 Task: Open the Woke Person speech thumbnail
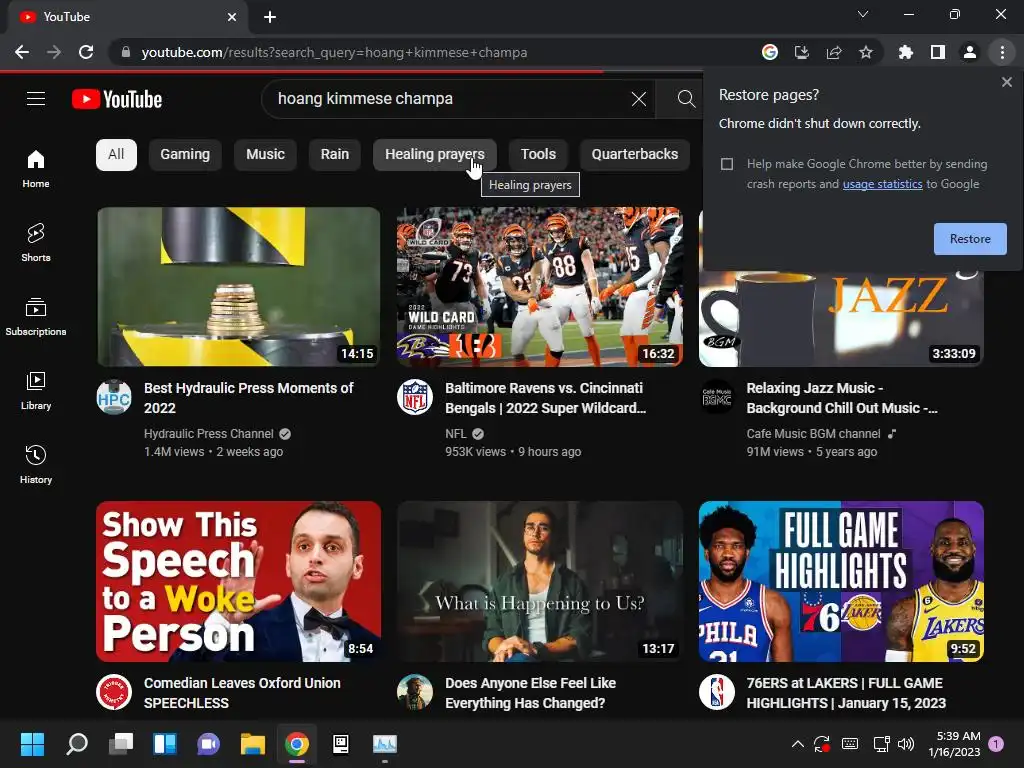238,581
